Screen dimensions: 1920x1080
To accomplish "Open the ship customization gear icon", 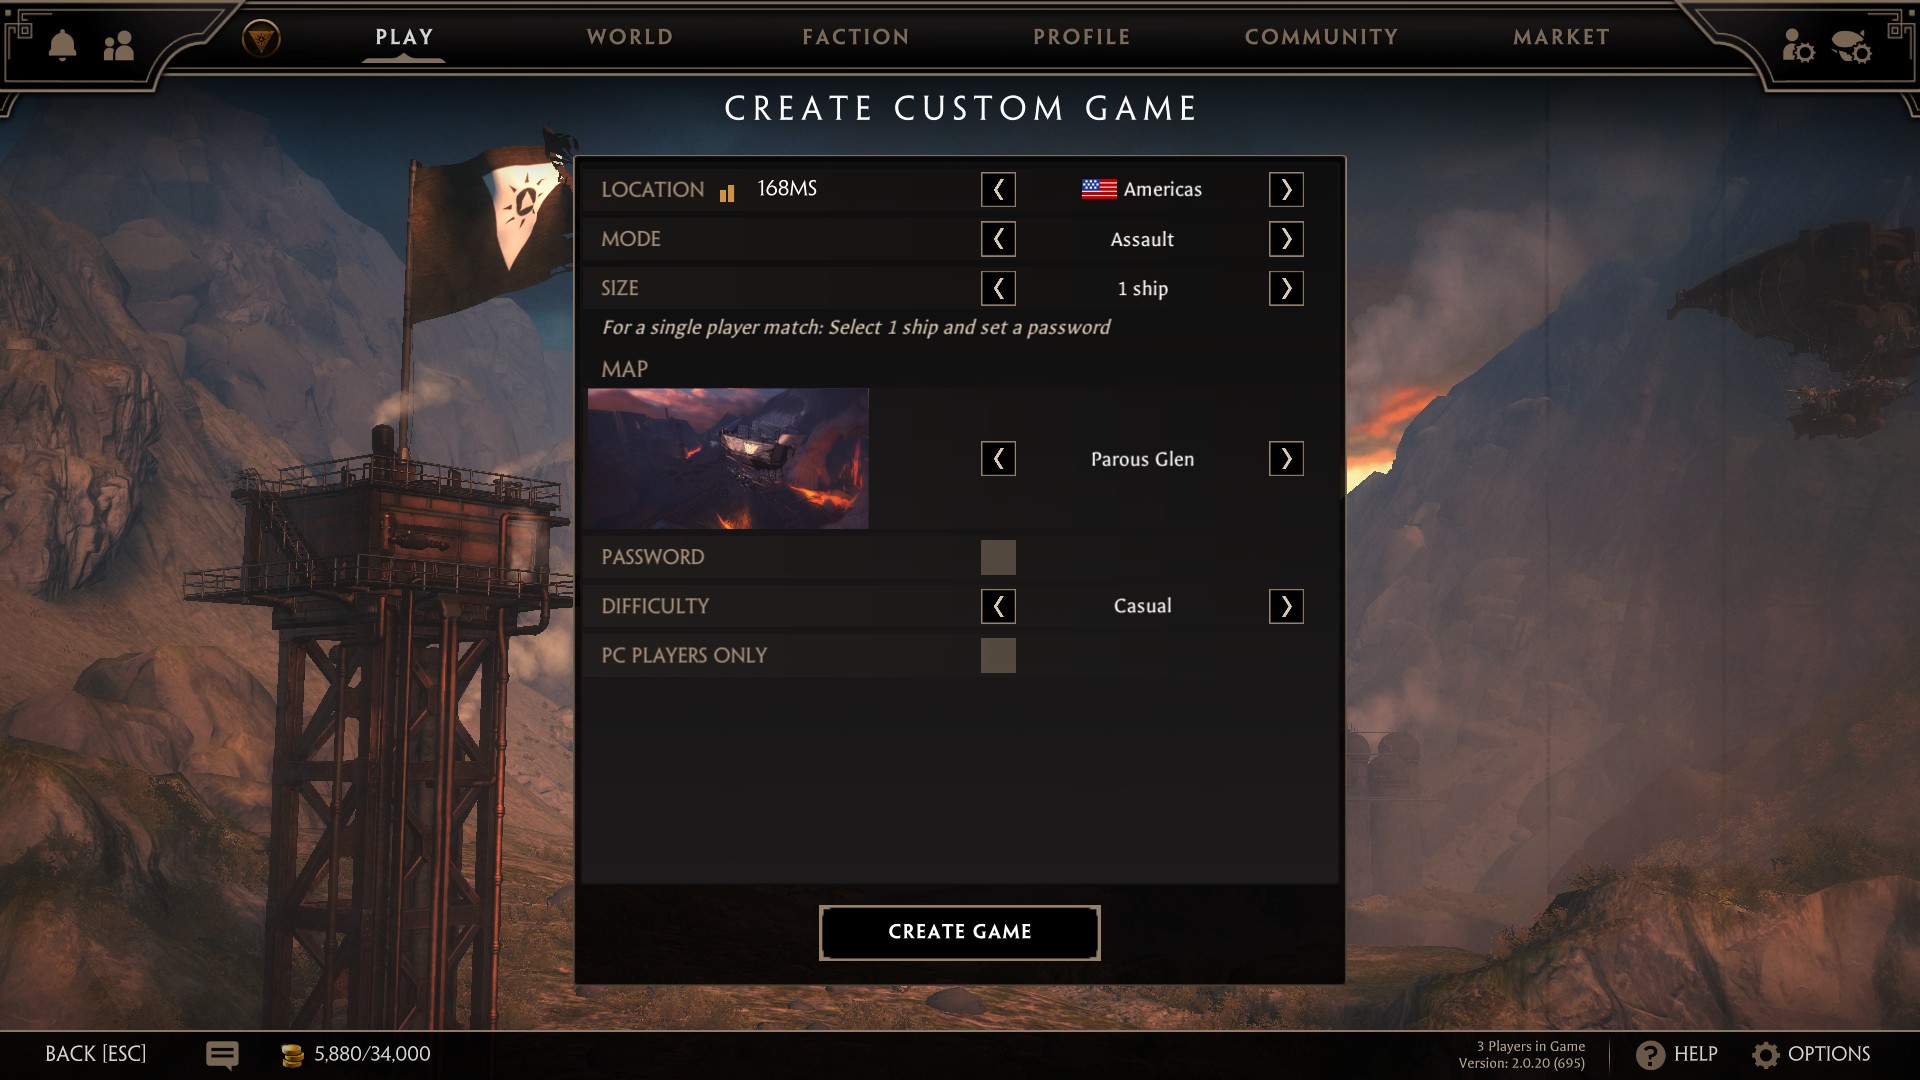I will 1851,45.
